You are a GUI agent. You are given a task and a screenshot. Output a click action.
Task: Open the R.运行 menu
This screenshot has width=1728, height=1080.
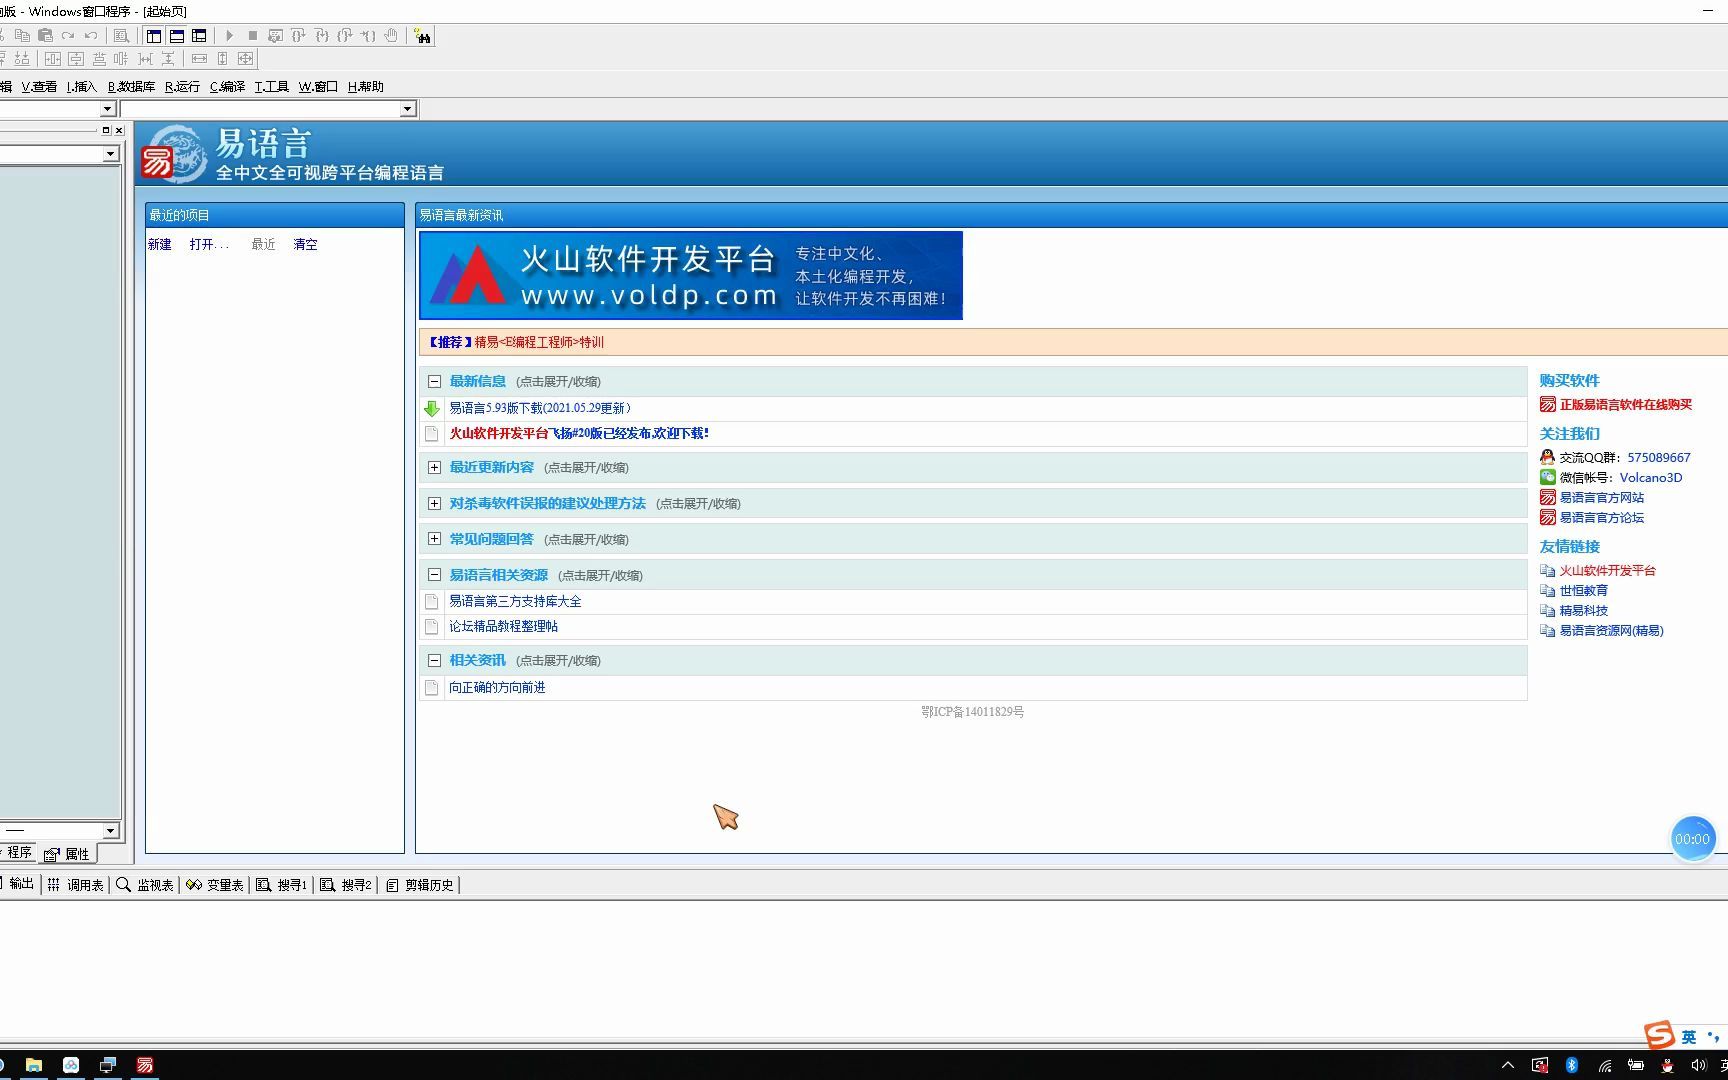[x=182, y=87]
